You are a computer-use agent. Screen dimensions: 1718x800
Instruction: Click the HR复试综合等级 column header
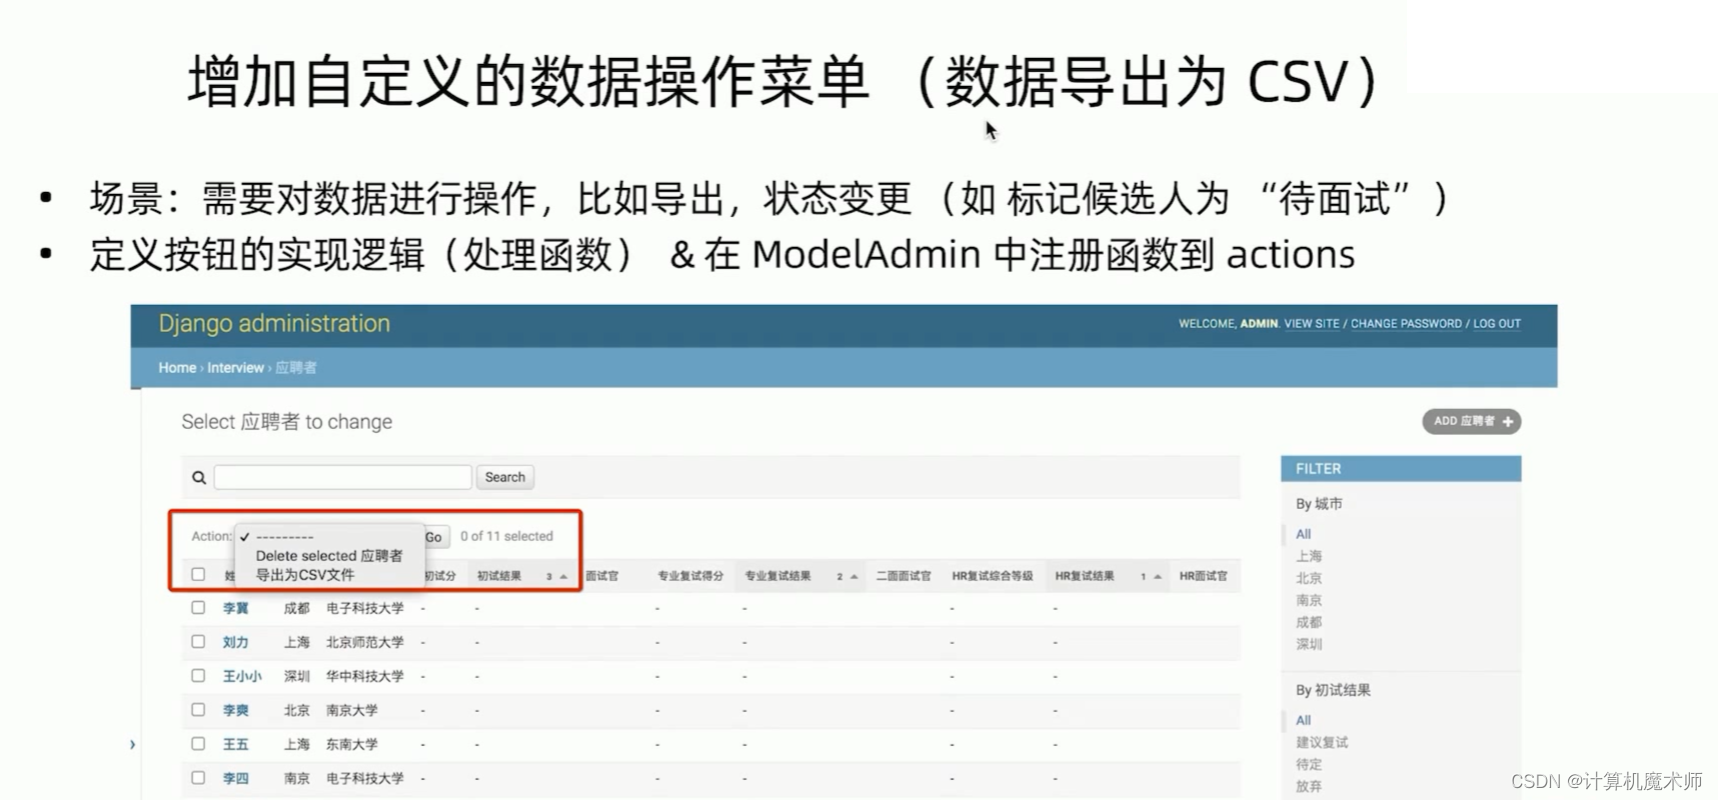pos(992,576)
